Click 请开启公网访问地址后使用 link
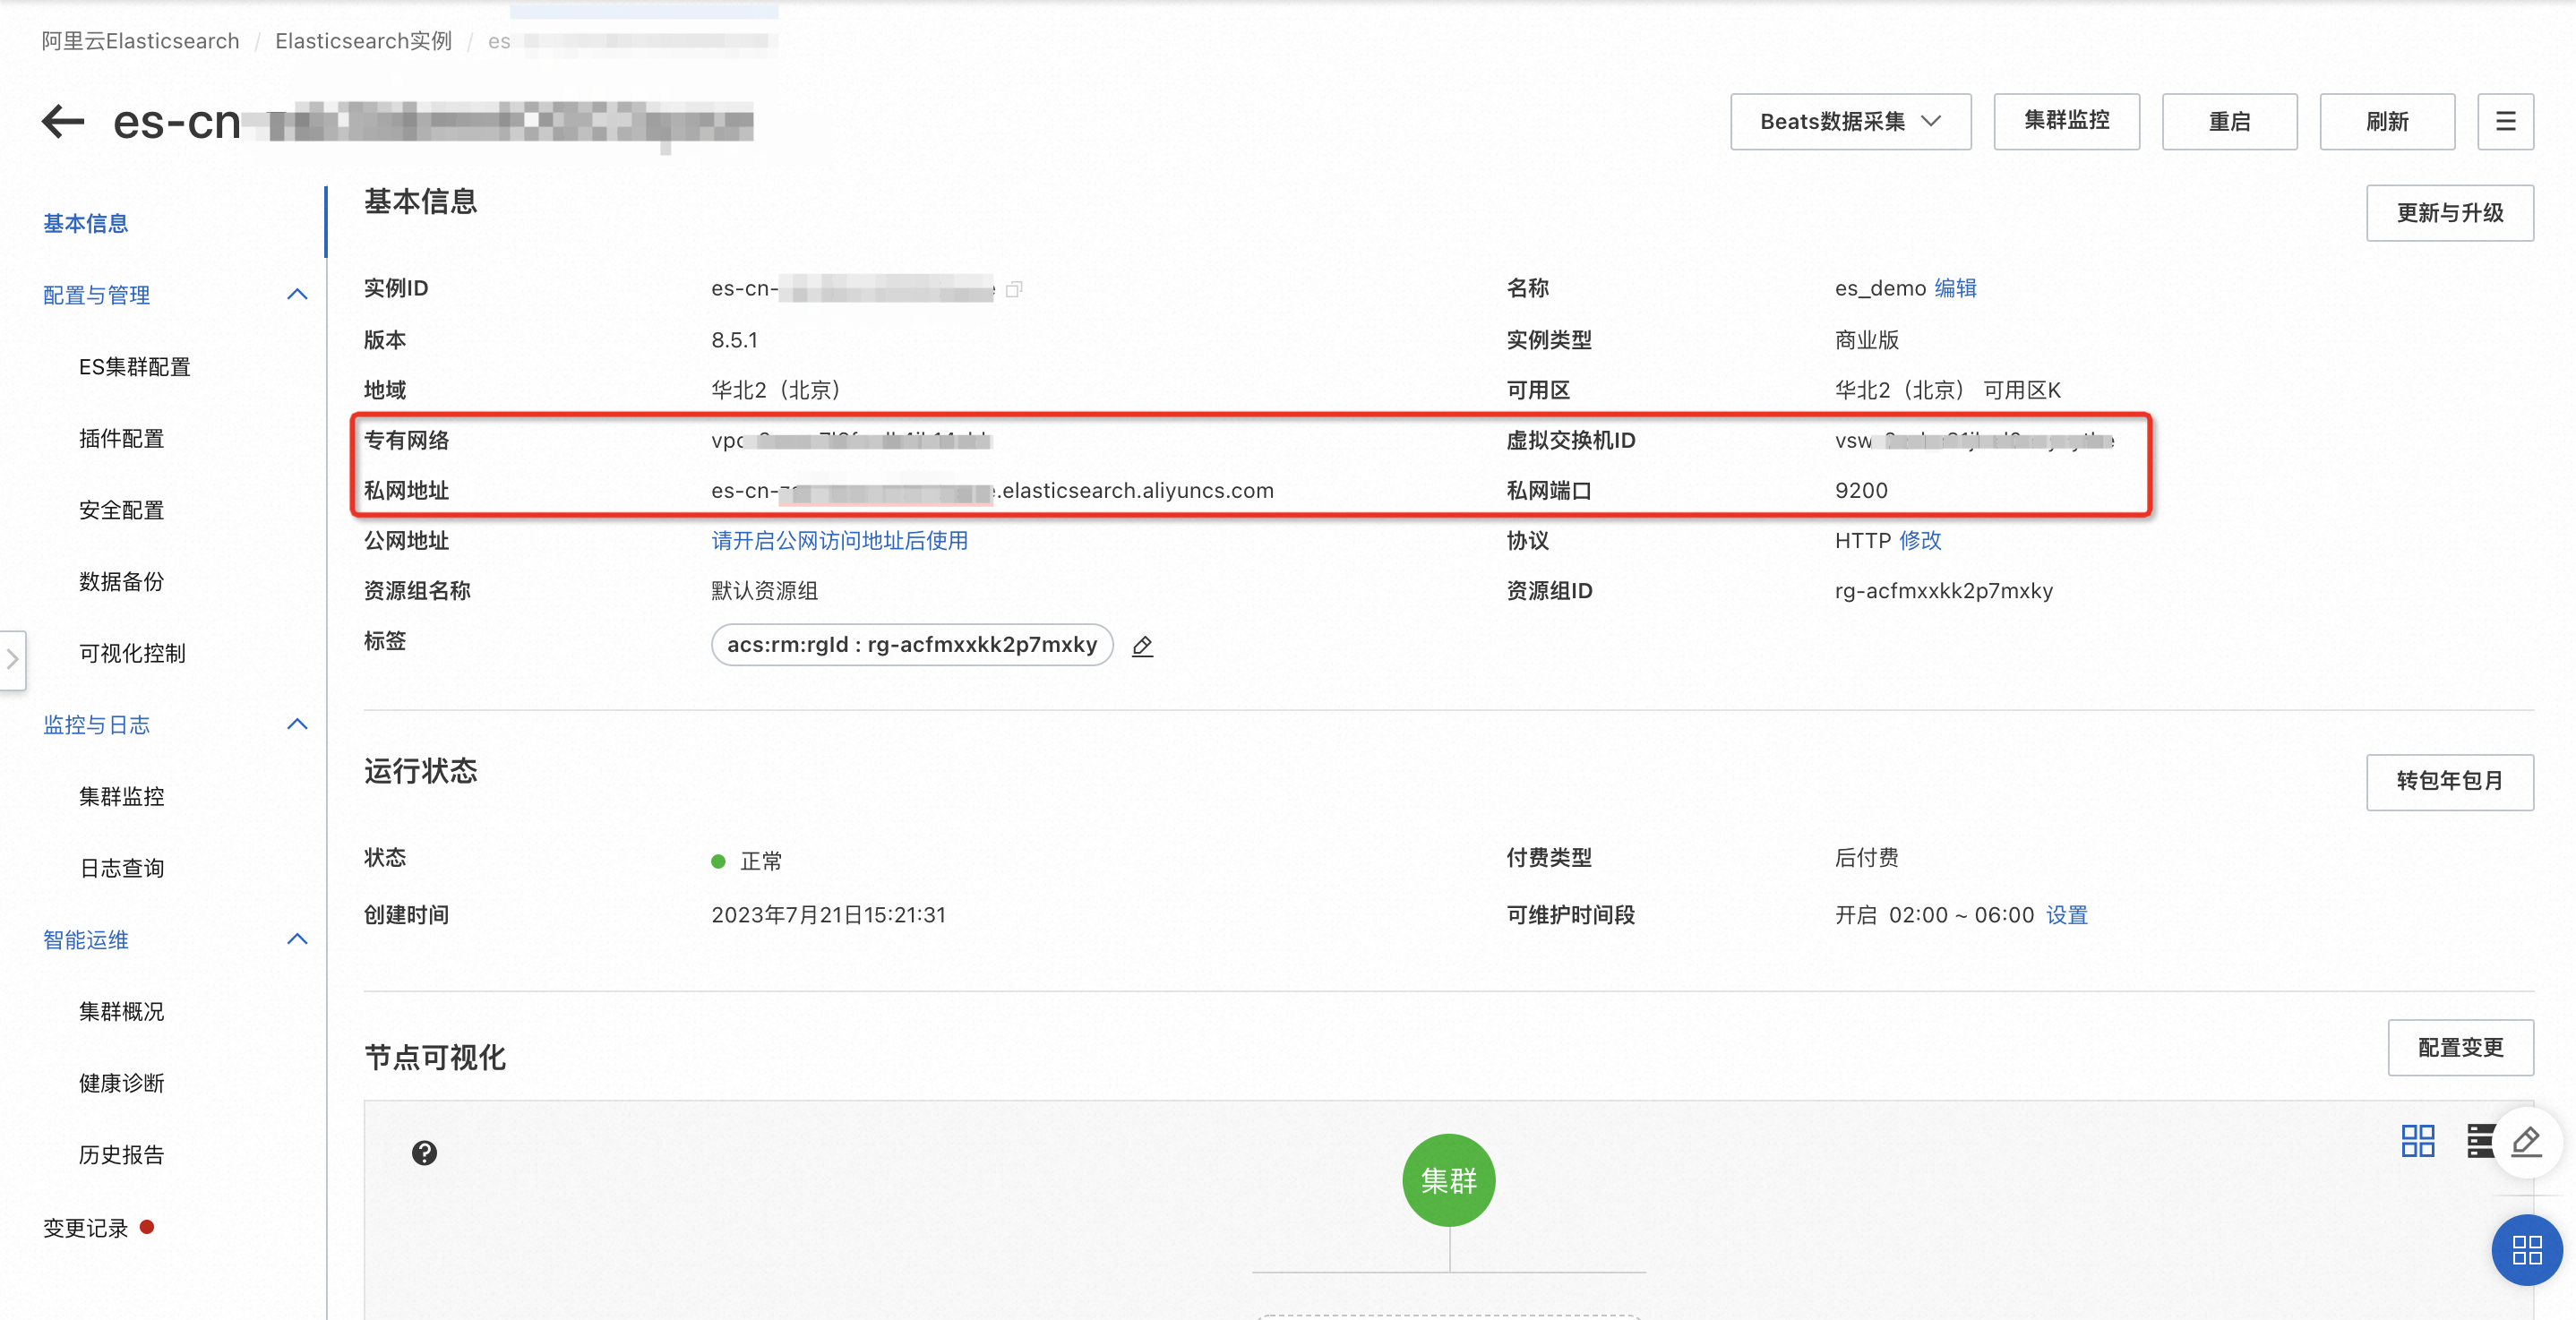 tap(839, 541)
